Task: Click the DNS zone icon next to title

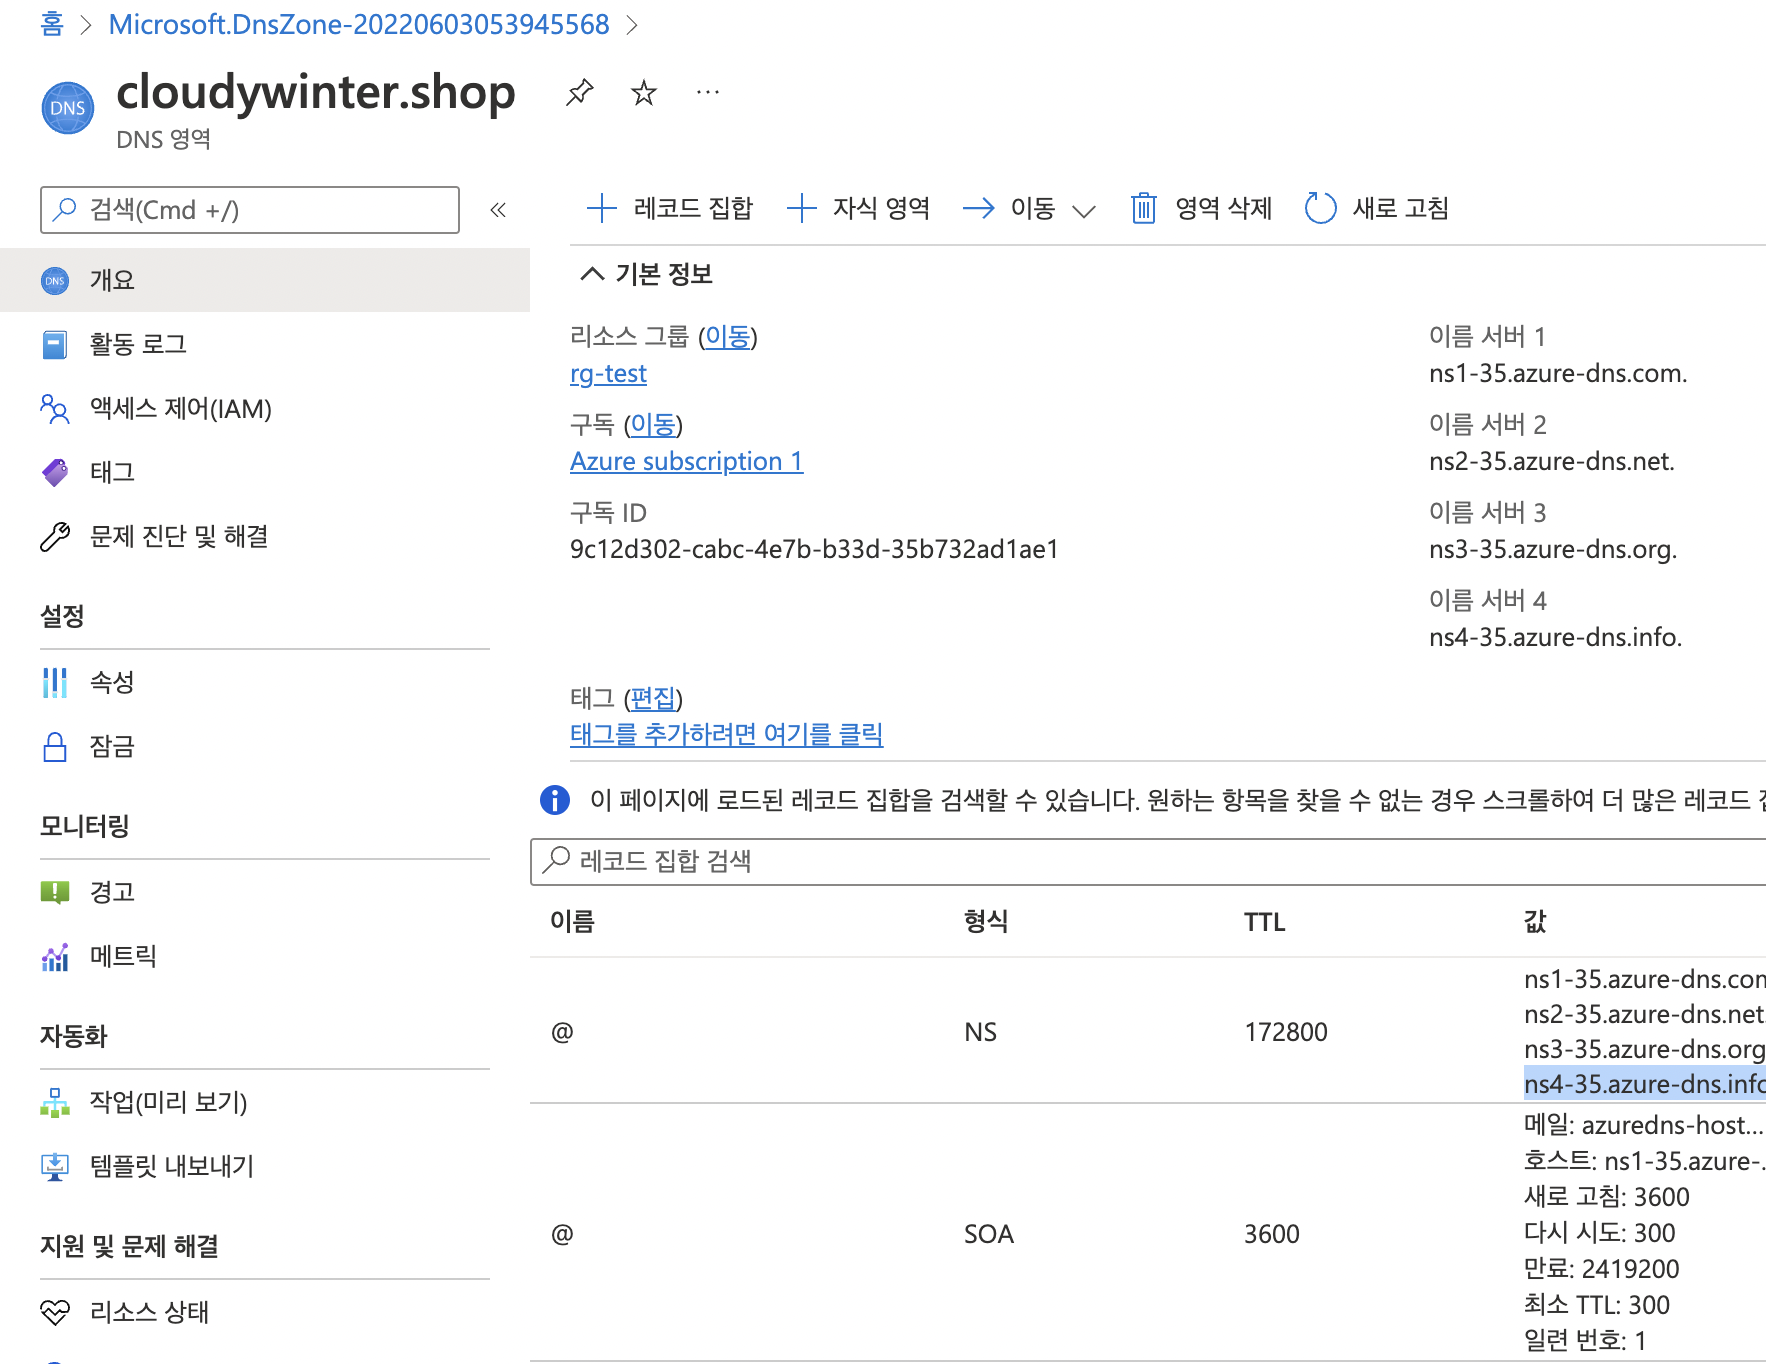Action: click(68, 108)
